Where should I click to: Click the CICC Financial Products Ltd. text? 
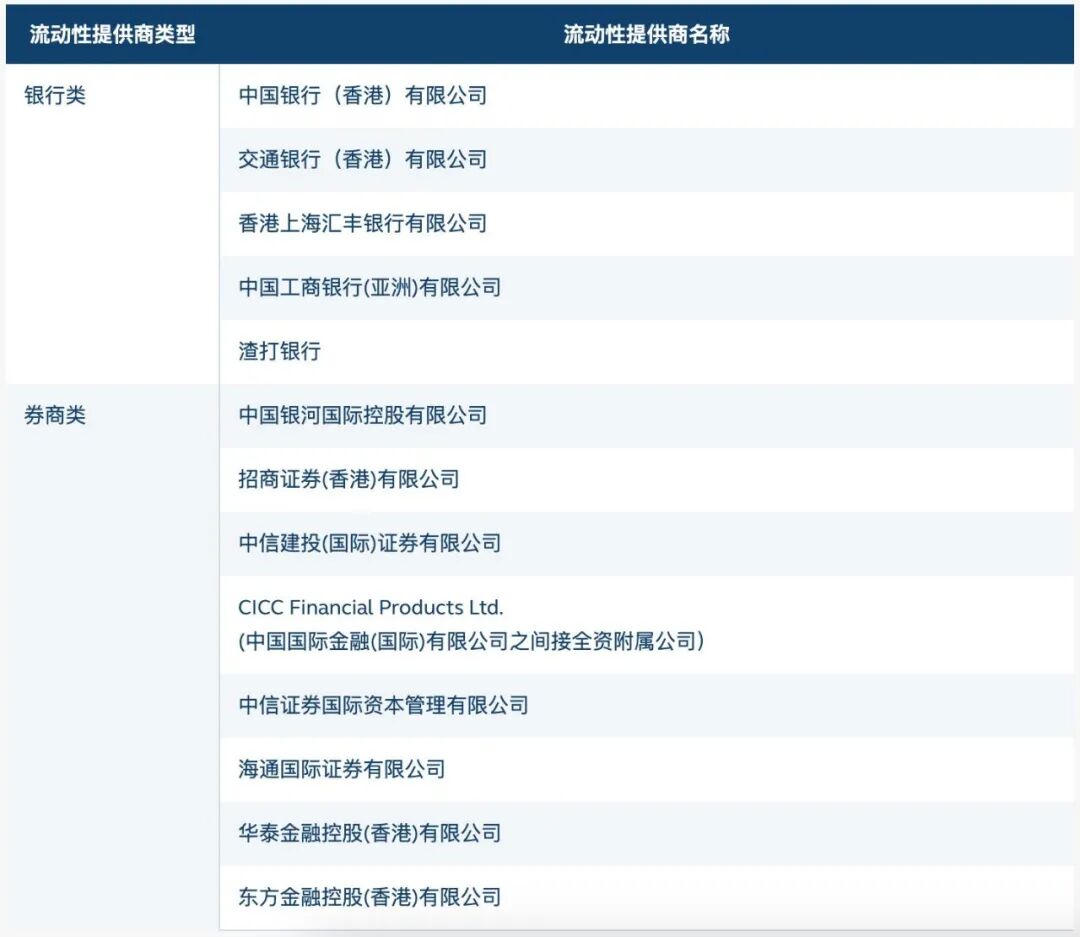[x=371, y=608]
